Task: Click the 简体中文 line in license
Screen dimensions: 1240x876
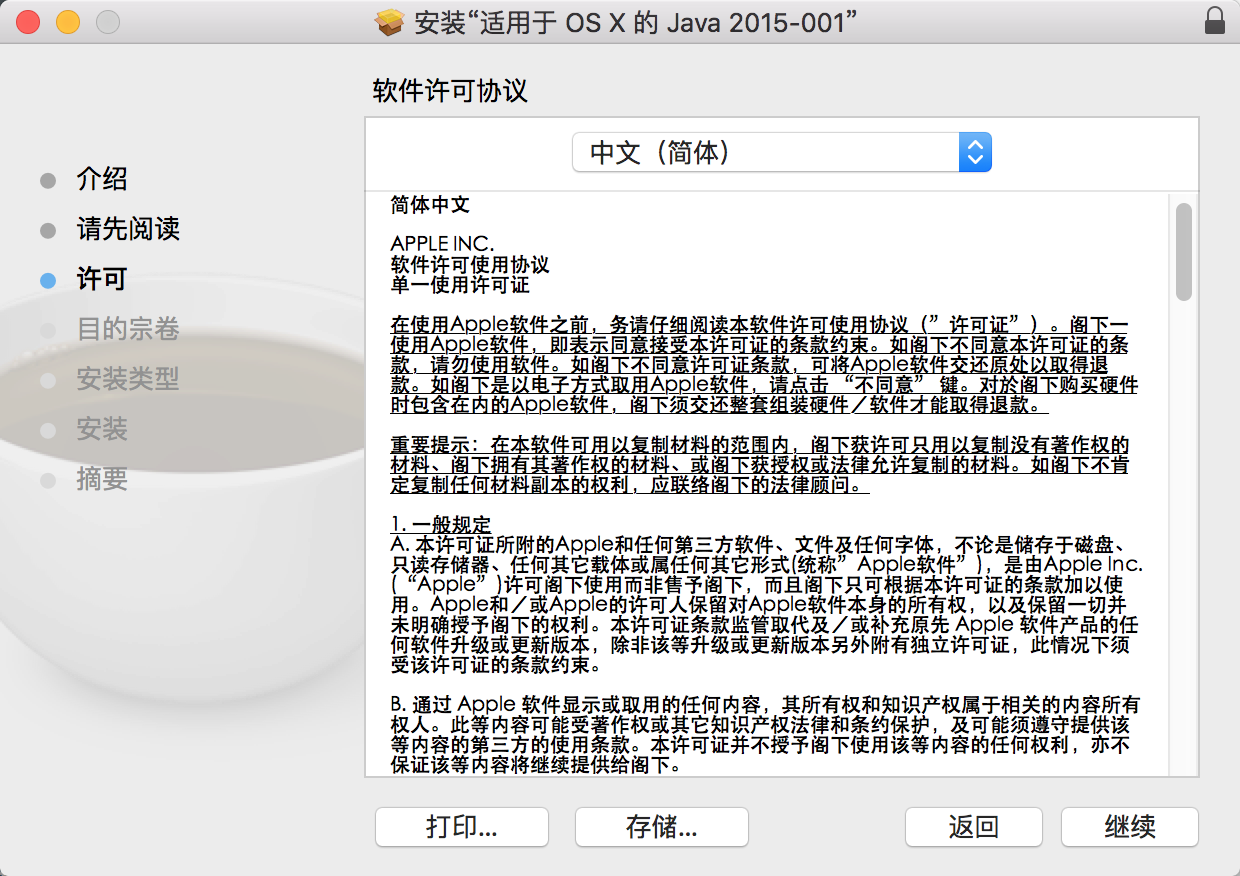Action: coord(430,205)
